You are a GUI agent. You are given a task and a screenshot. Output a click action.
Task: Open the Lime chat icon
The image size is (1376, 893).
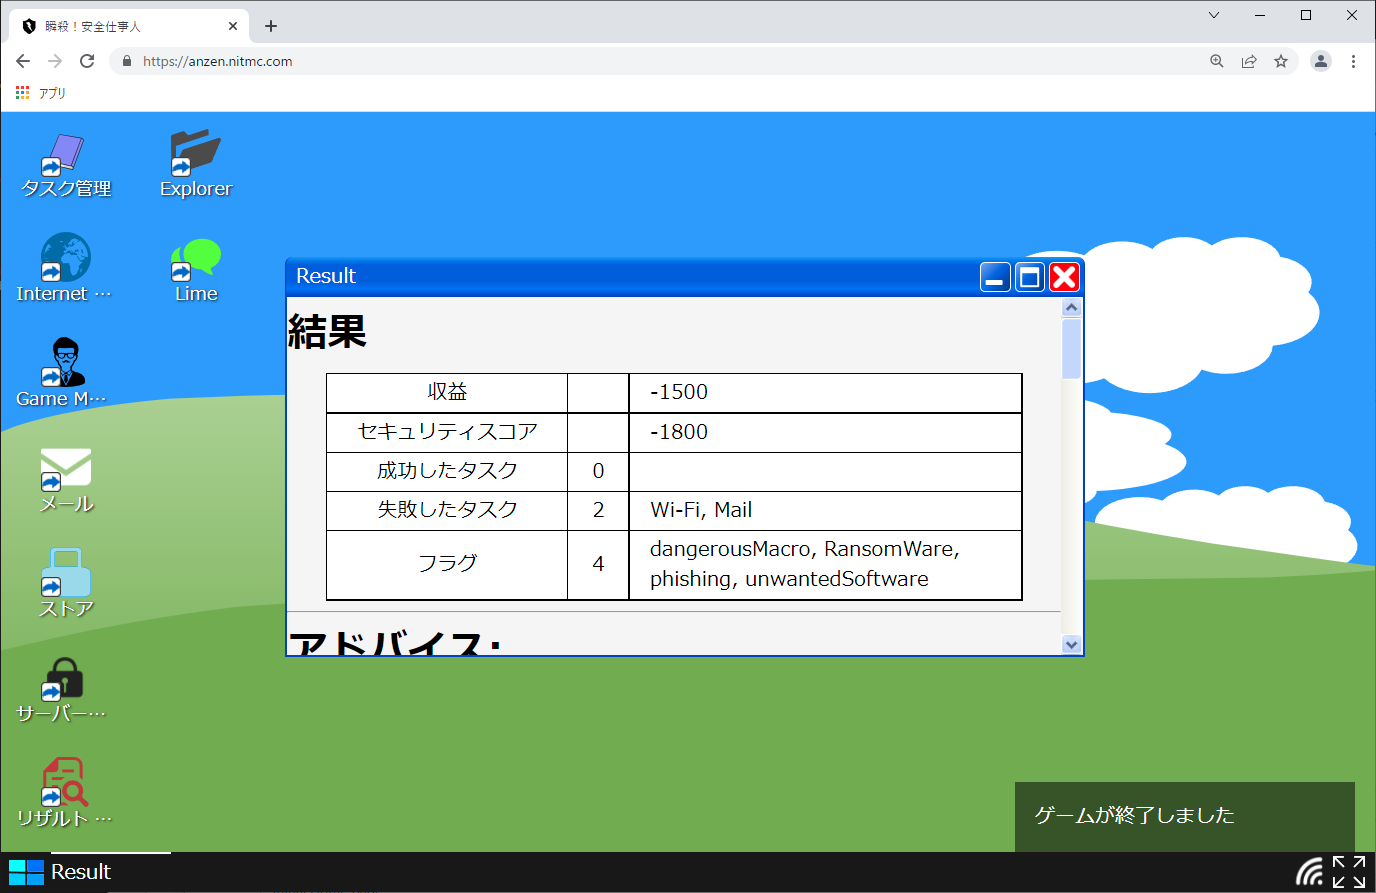pos(196,271)
